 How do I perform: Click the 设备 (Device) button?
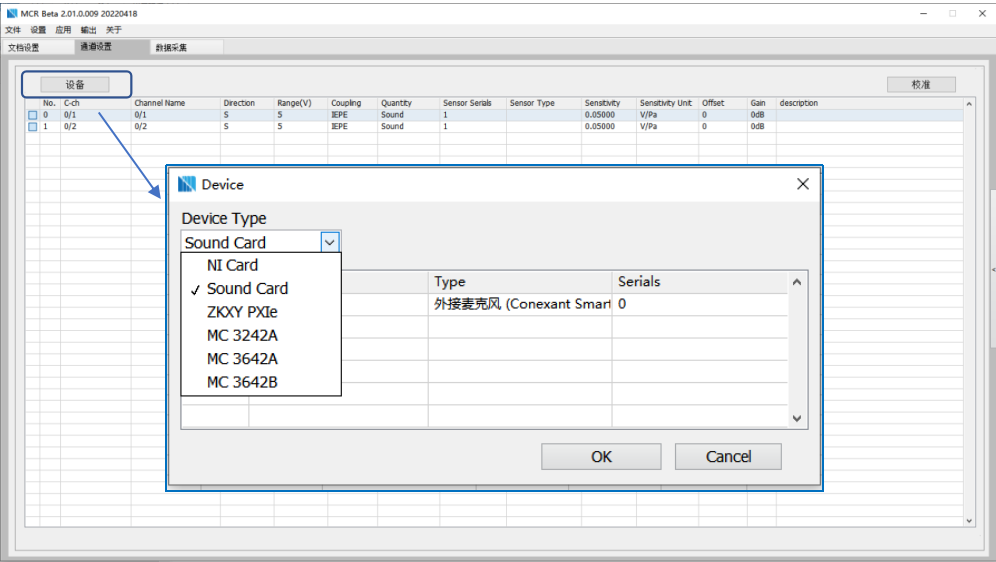74,85
